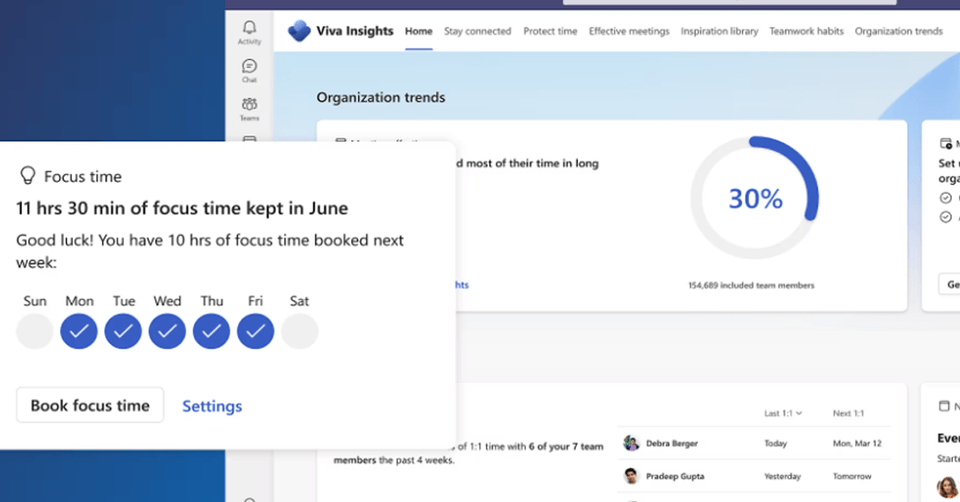Open the Effective meetings tab
The height and width of the screenshot is (502, 960).
coord(629,31)
